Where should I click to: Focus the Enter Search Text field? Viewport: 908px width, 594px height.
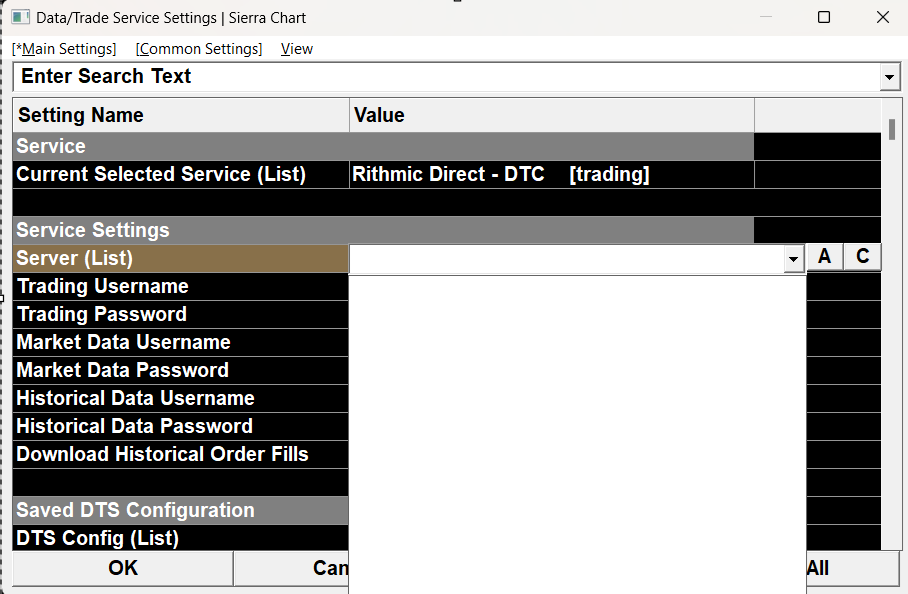(x=440, y=77)
